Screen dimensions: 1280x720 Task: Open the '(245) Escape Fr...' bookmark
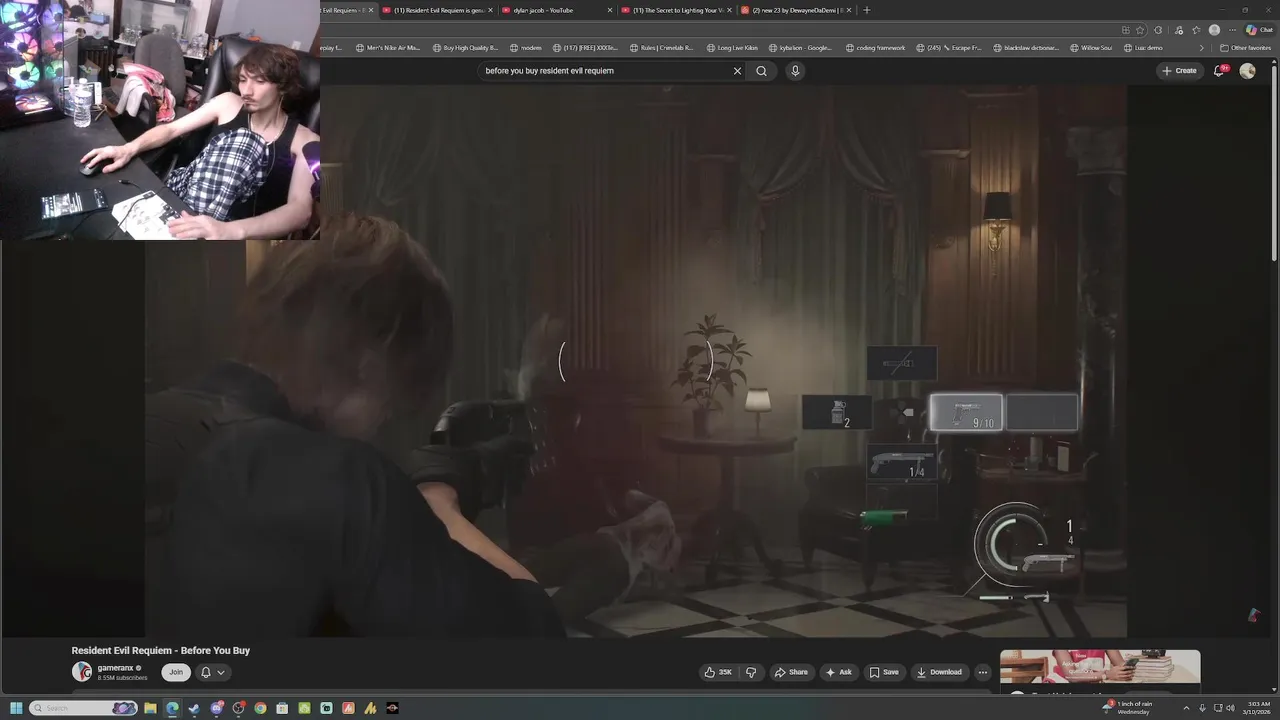click(x=949, y=48)
